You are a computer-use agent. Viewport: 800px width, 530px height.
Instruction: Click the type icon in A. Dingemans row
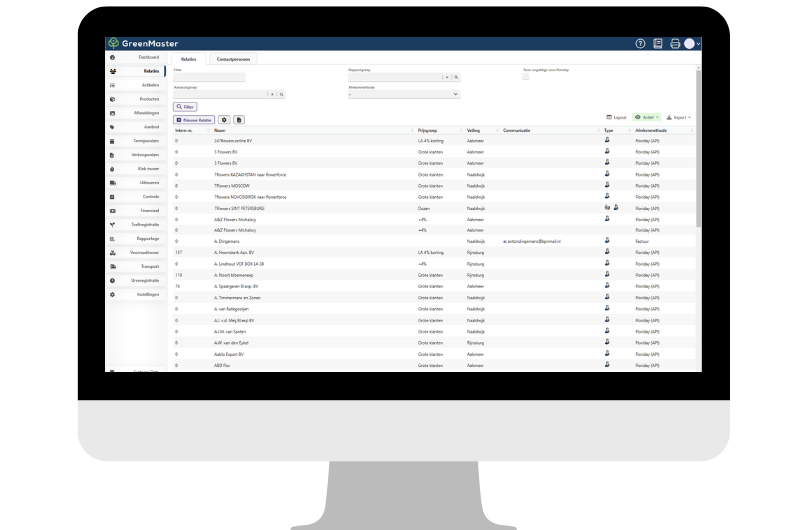click(607, 240)
